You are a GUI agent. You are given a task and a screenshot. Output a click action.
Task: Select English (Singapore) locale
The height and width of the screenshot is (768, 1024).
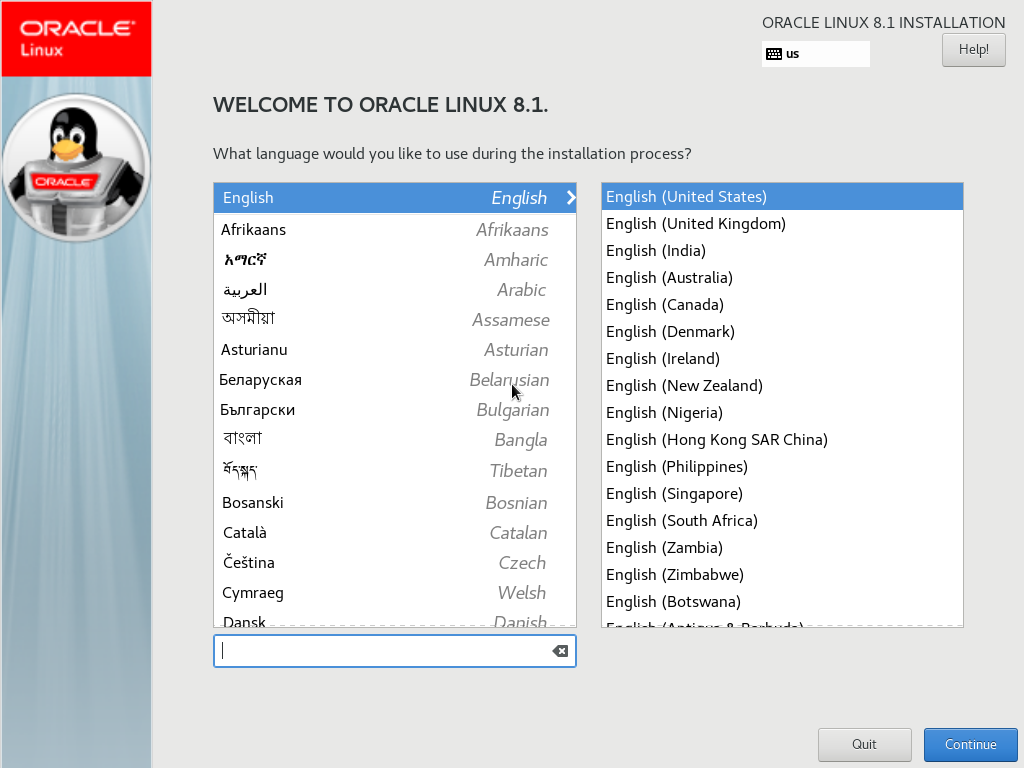782,494
